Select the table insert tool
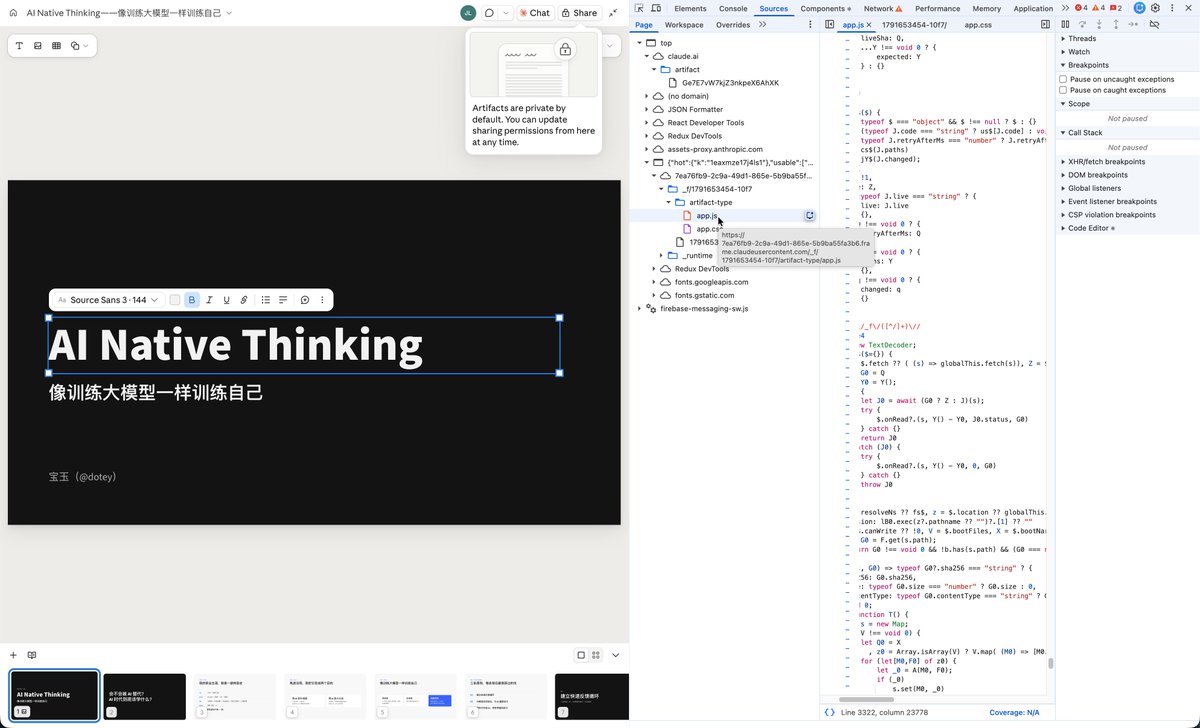The height and width of the screenshot is (728, 1200). tap(57, 46)
